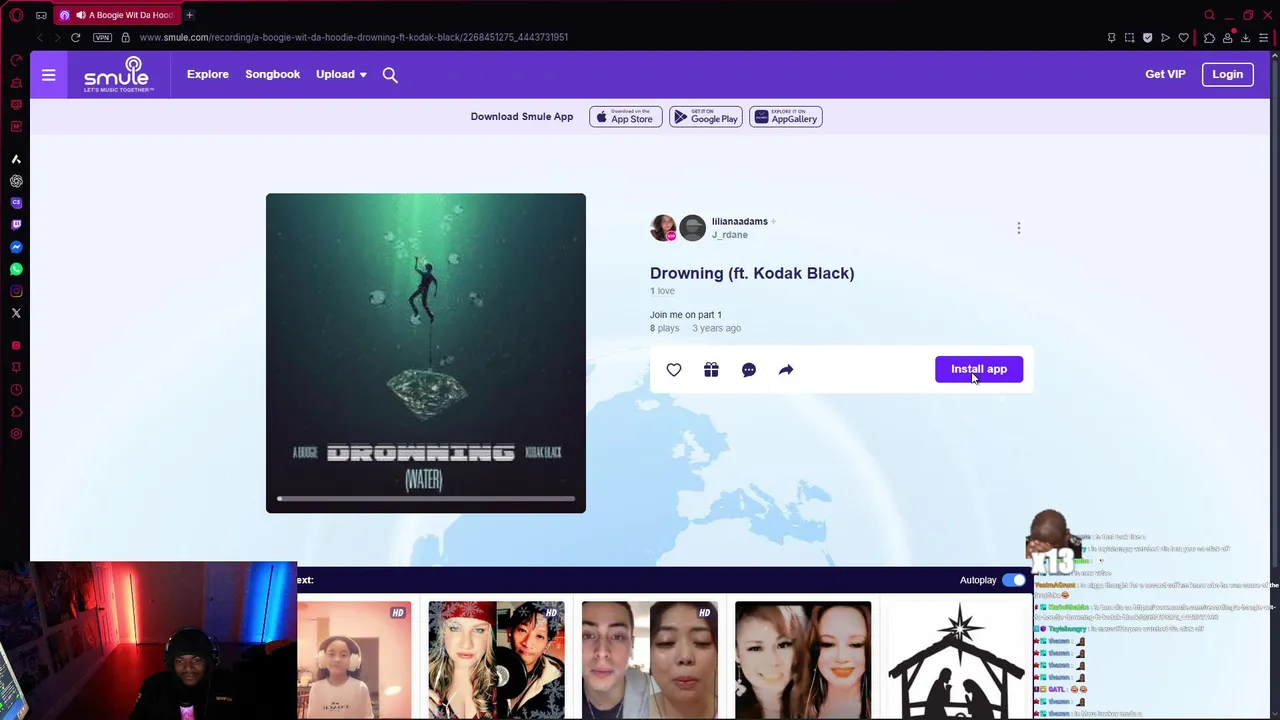This screenshot has width=1280, height=720.
Task: Open next video with Santa hat woman
Action: click(496, 660)
